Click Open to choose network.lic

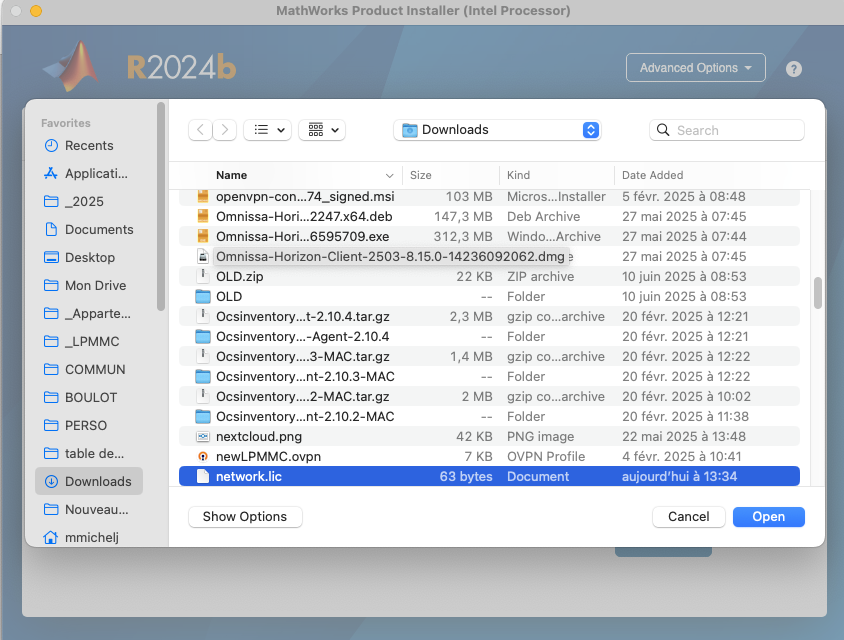click(x=769, y=517)
